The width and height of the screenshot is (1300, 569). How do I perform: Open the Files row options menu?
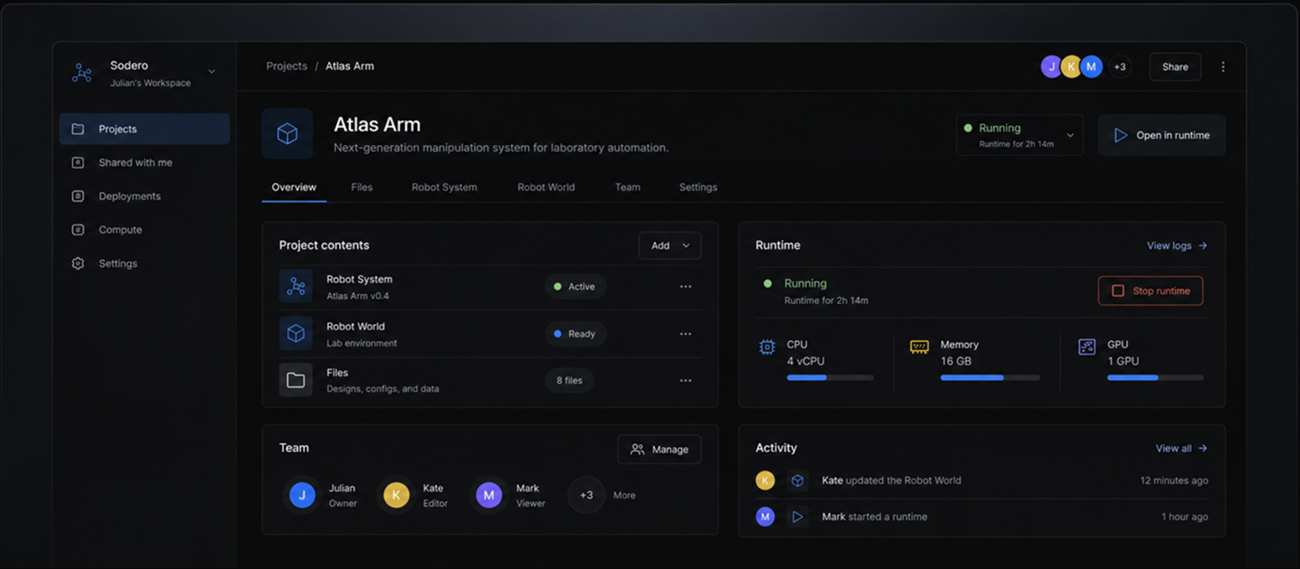tap(685, 380)
